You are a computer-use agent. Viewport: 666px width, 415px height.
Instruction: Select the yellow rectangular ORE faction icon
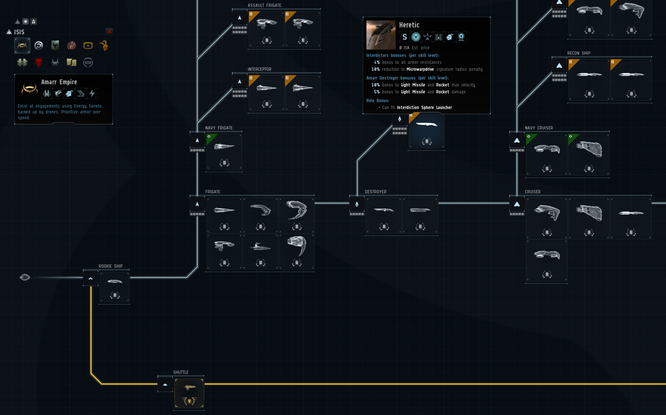[x=88, y=45]
